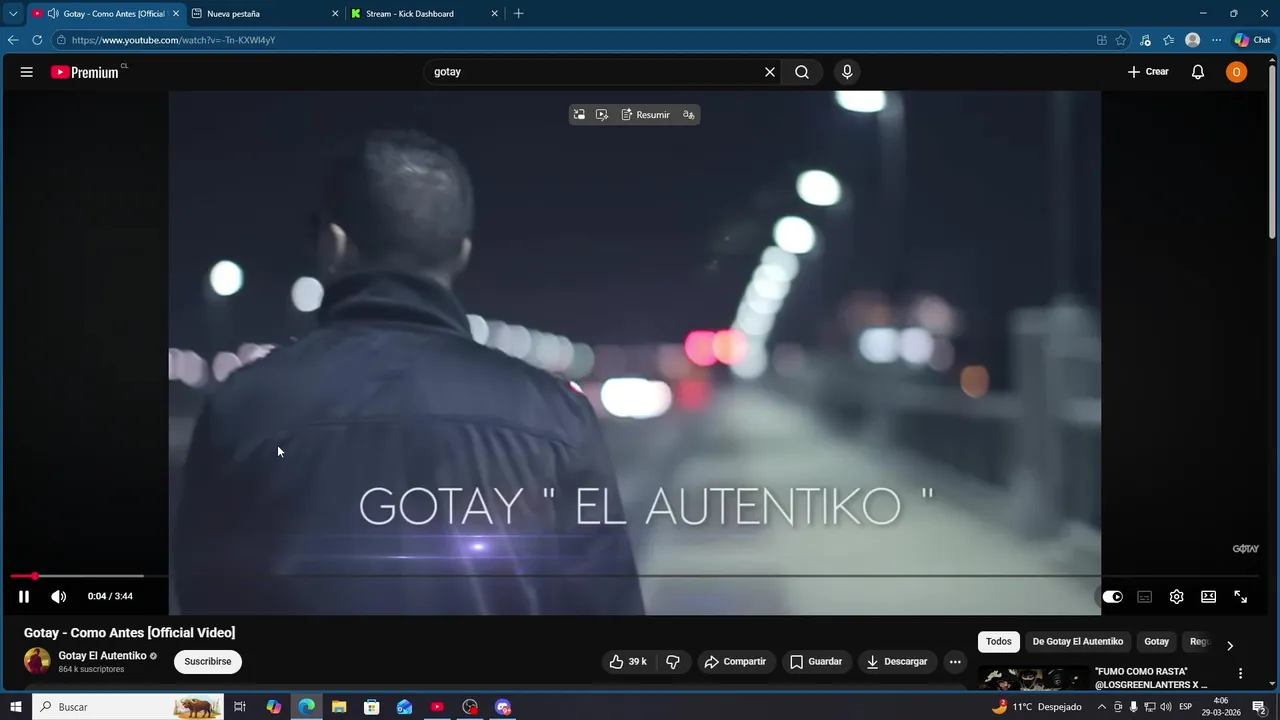Show hidden system tray icons chevron
Screen dimensions: 1280x720
point(1102,707)
